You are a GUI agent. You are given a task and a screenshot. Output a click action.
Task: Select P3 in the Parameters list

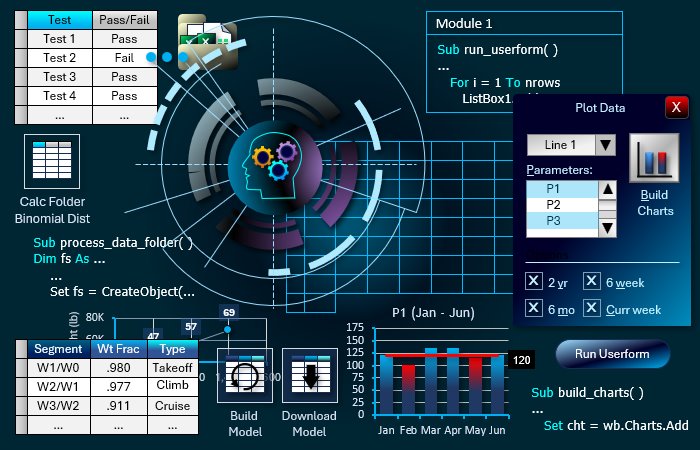tap(560, 221)
